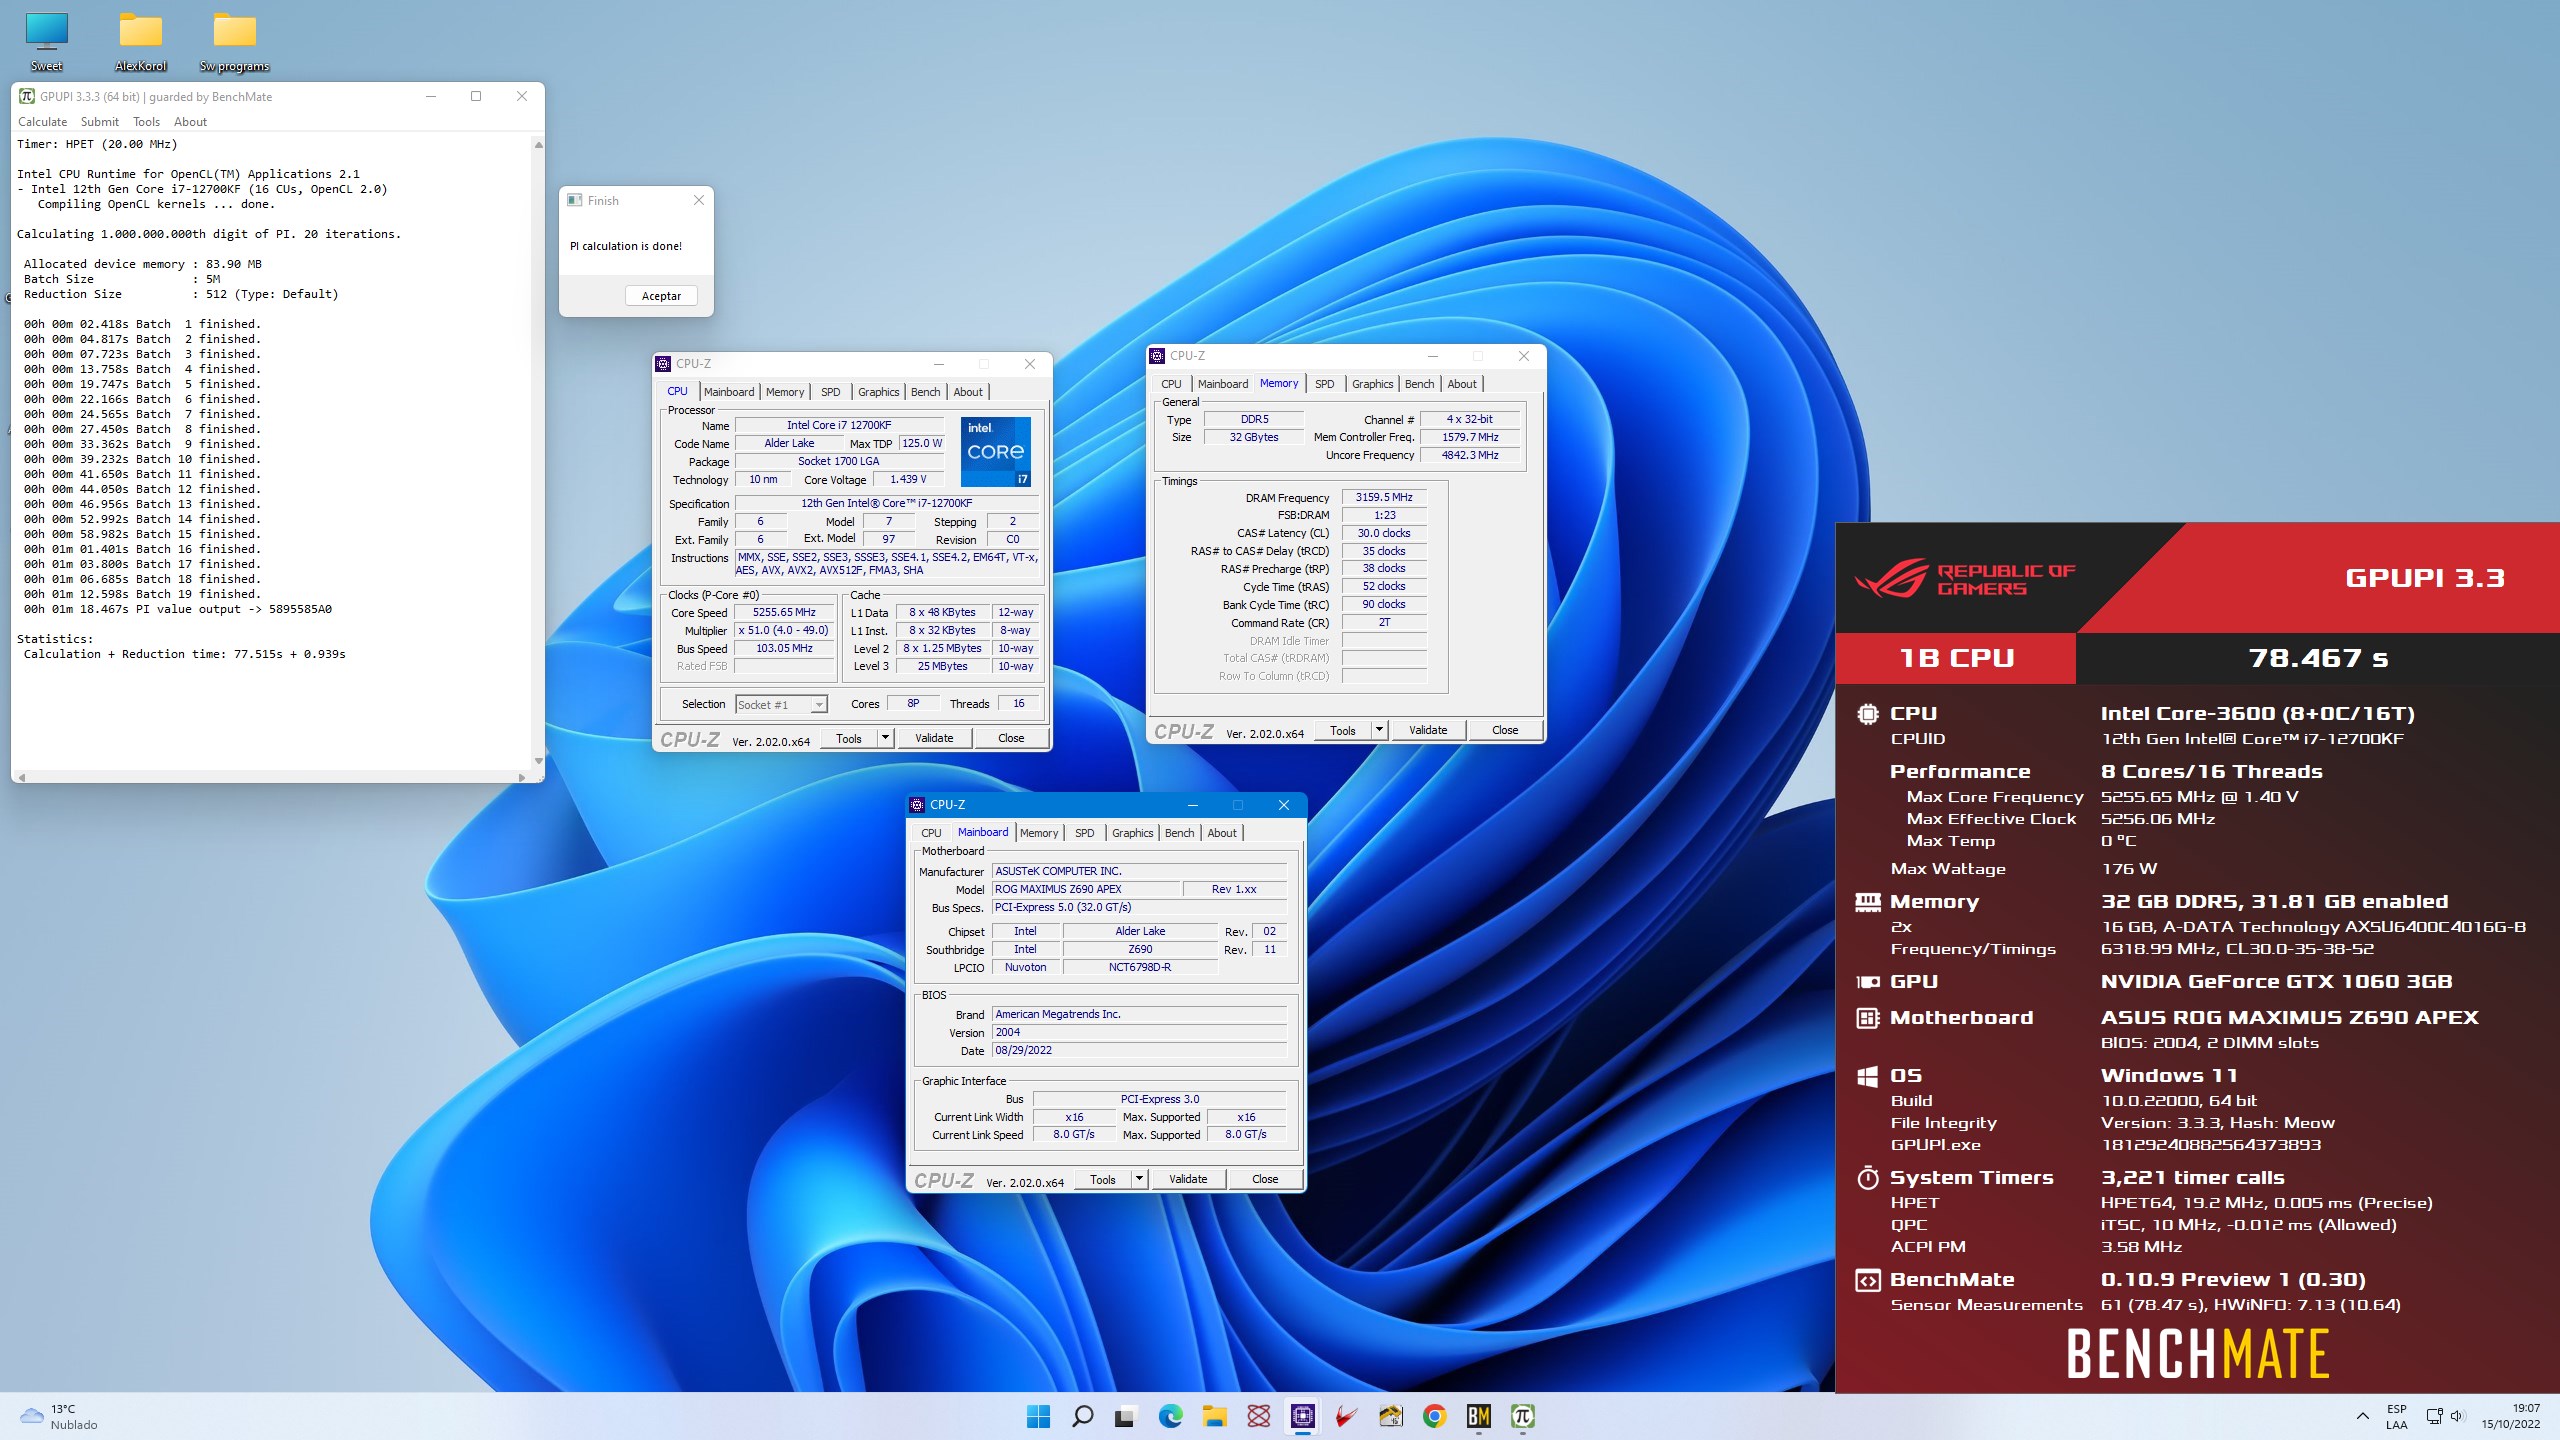Launch Google Chrome from taskbar
The width and height of the screenshot is (2560, 1440).
click(x=1434, y=1416)
